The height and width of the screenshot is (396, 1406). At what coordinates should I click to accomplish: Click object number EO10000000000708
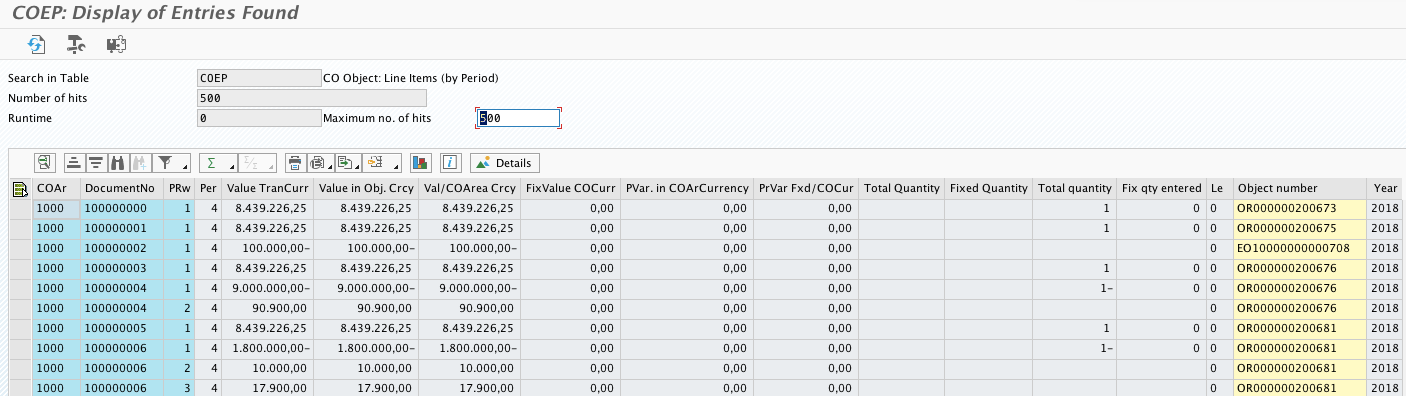(1299, 248)
